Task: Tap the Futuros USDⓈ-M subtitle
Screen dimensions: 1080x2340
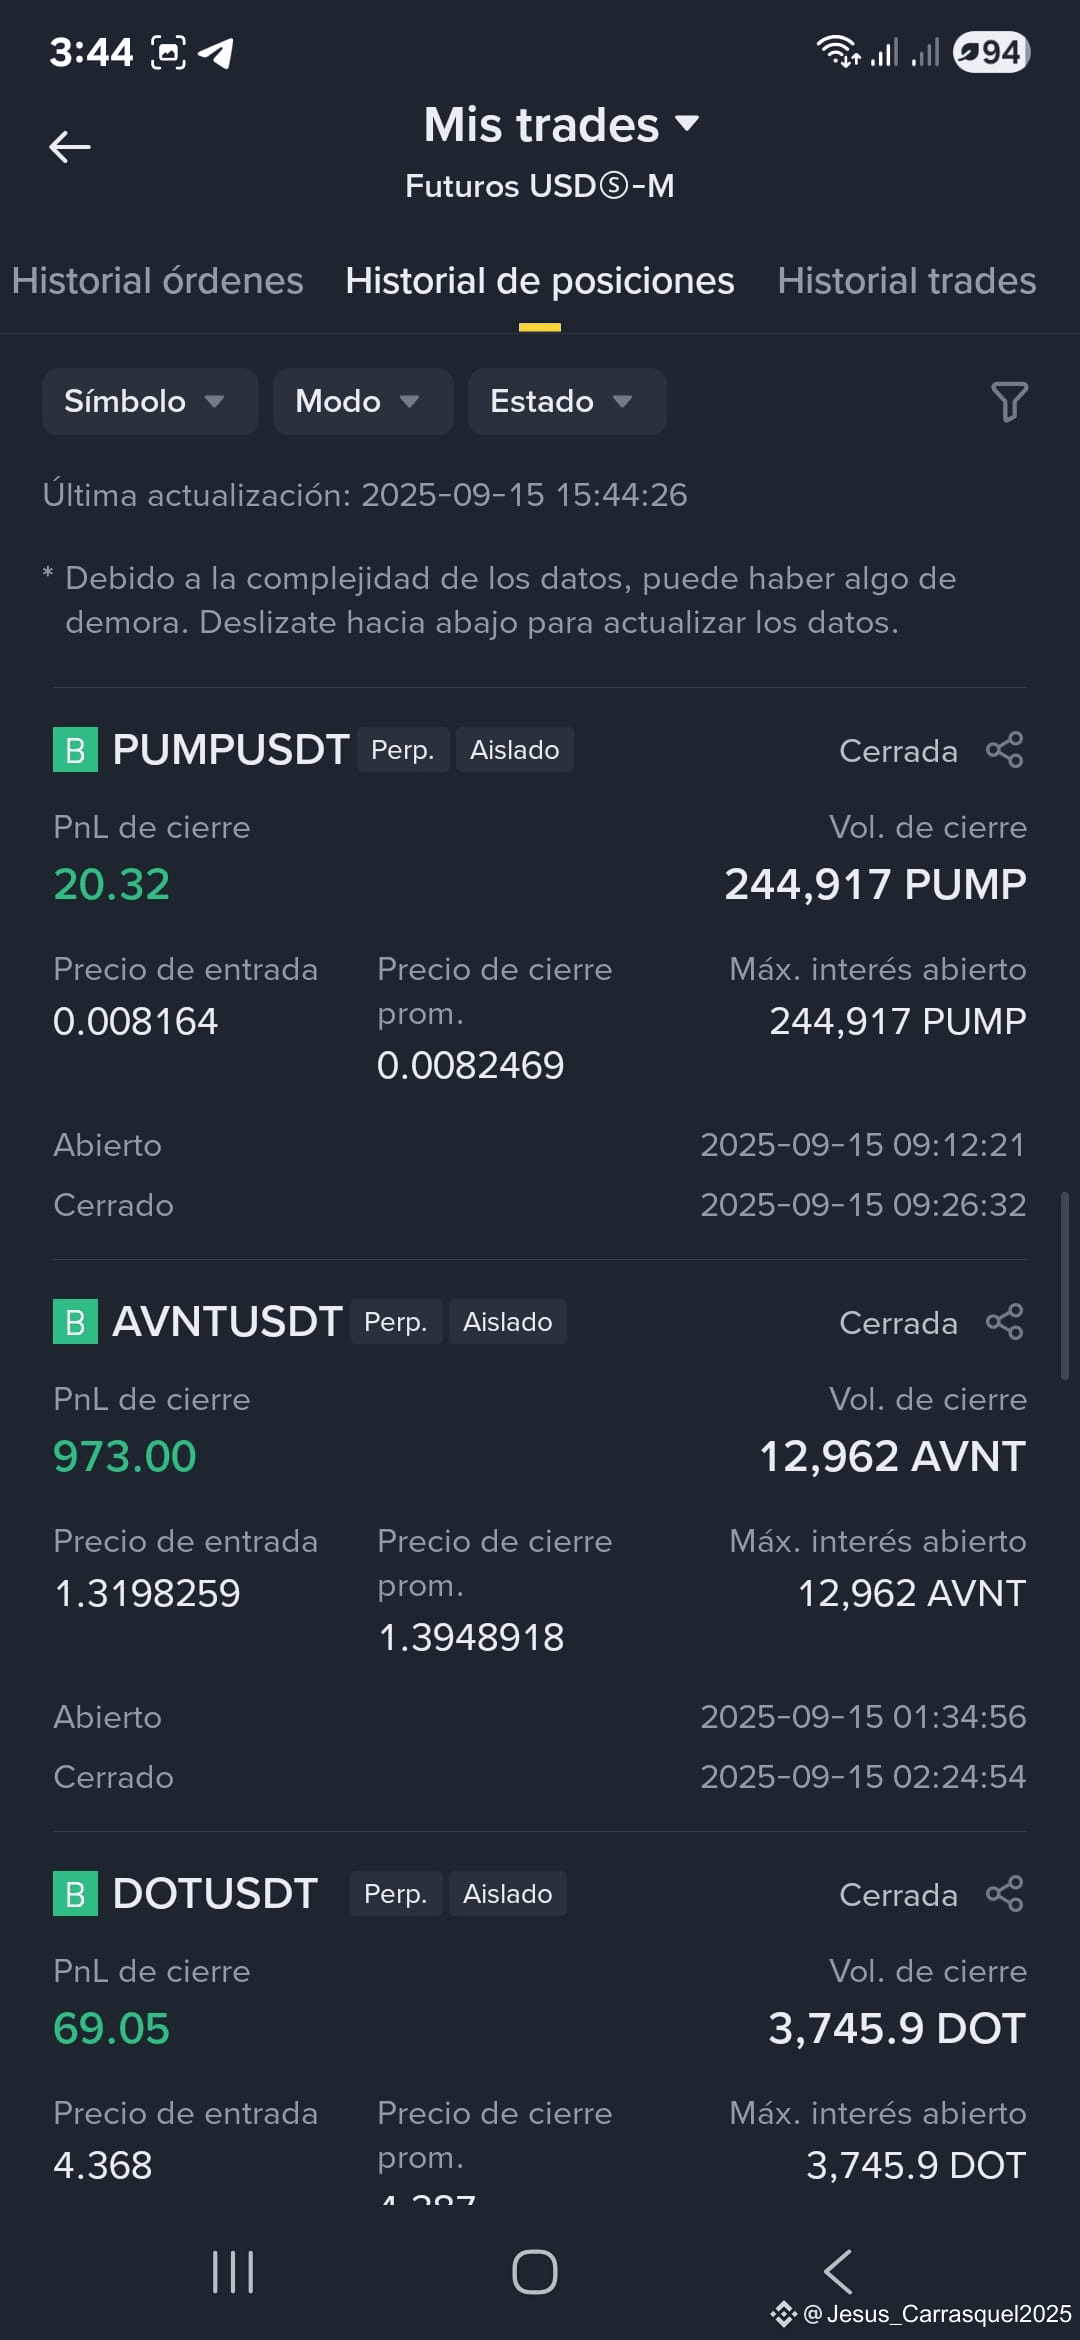Action: 540,186
